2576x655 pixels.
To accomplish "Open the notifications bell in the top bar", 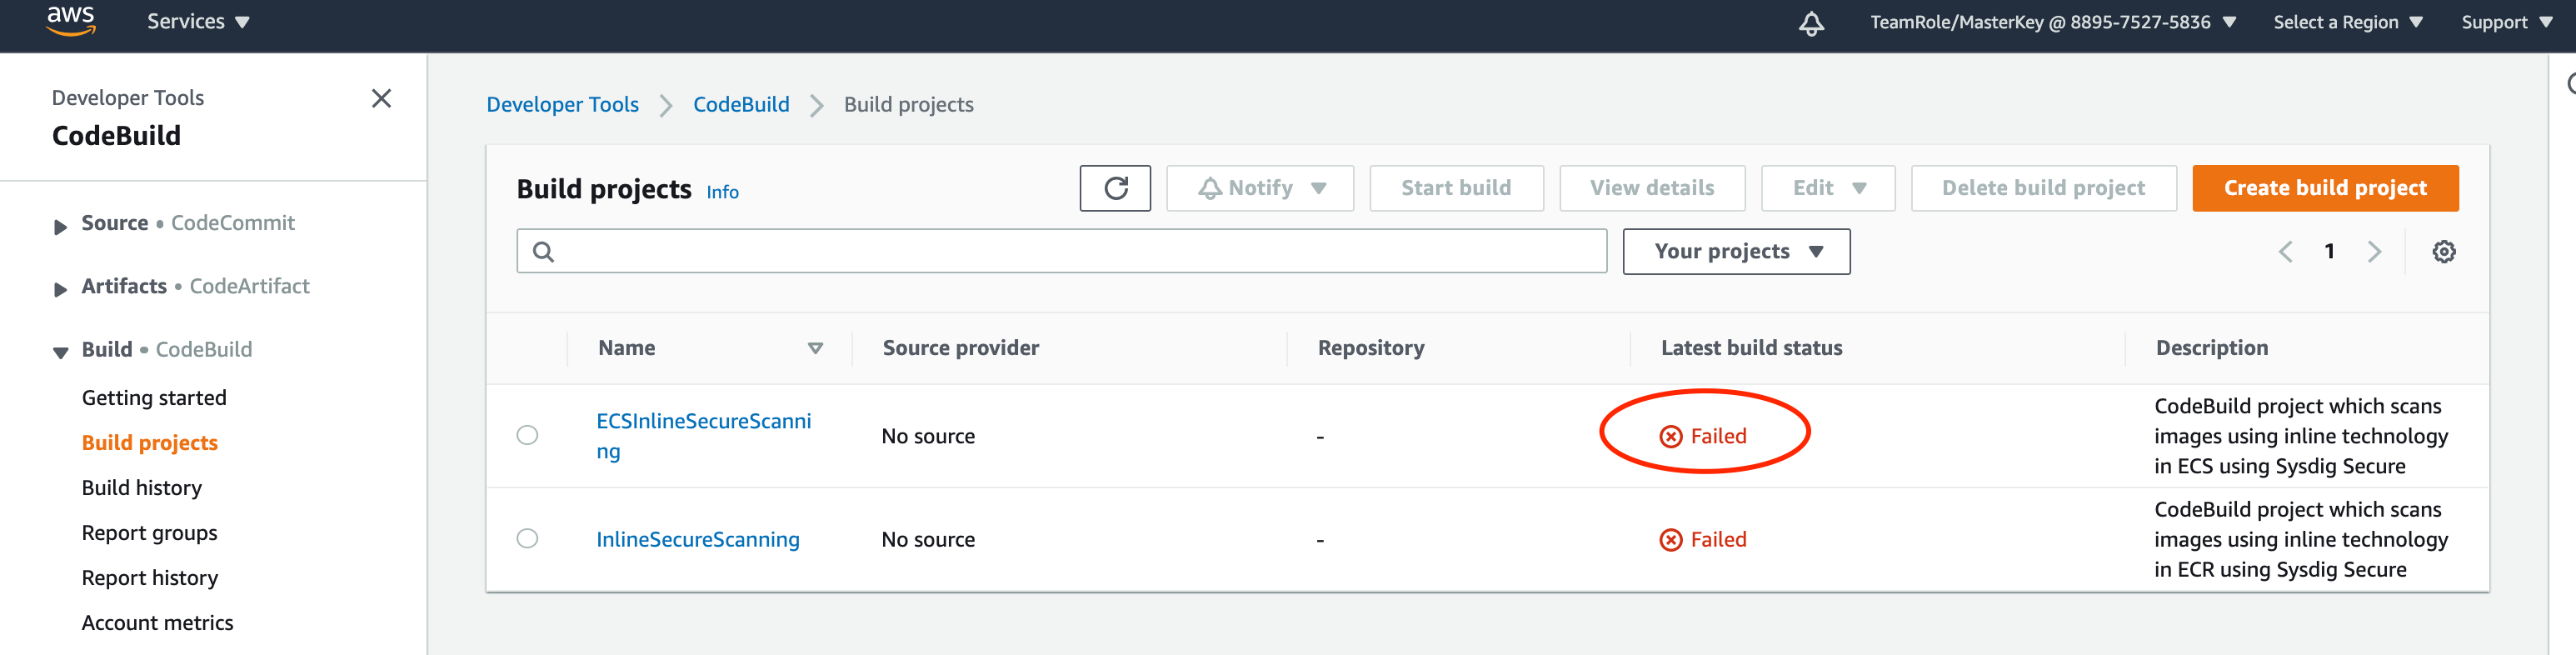I will [x=1811, y=23].
